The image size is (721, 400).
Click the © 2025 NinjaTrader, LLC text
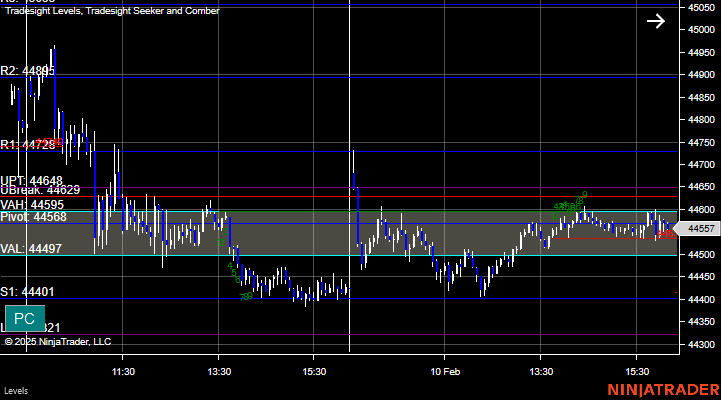tap(58, 342)
